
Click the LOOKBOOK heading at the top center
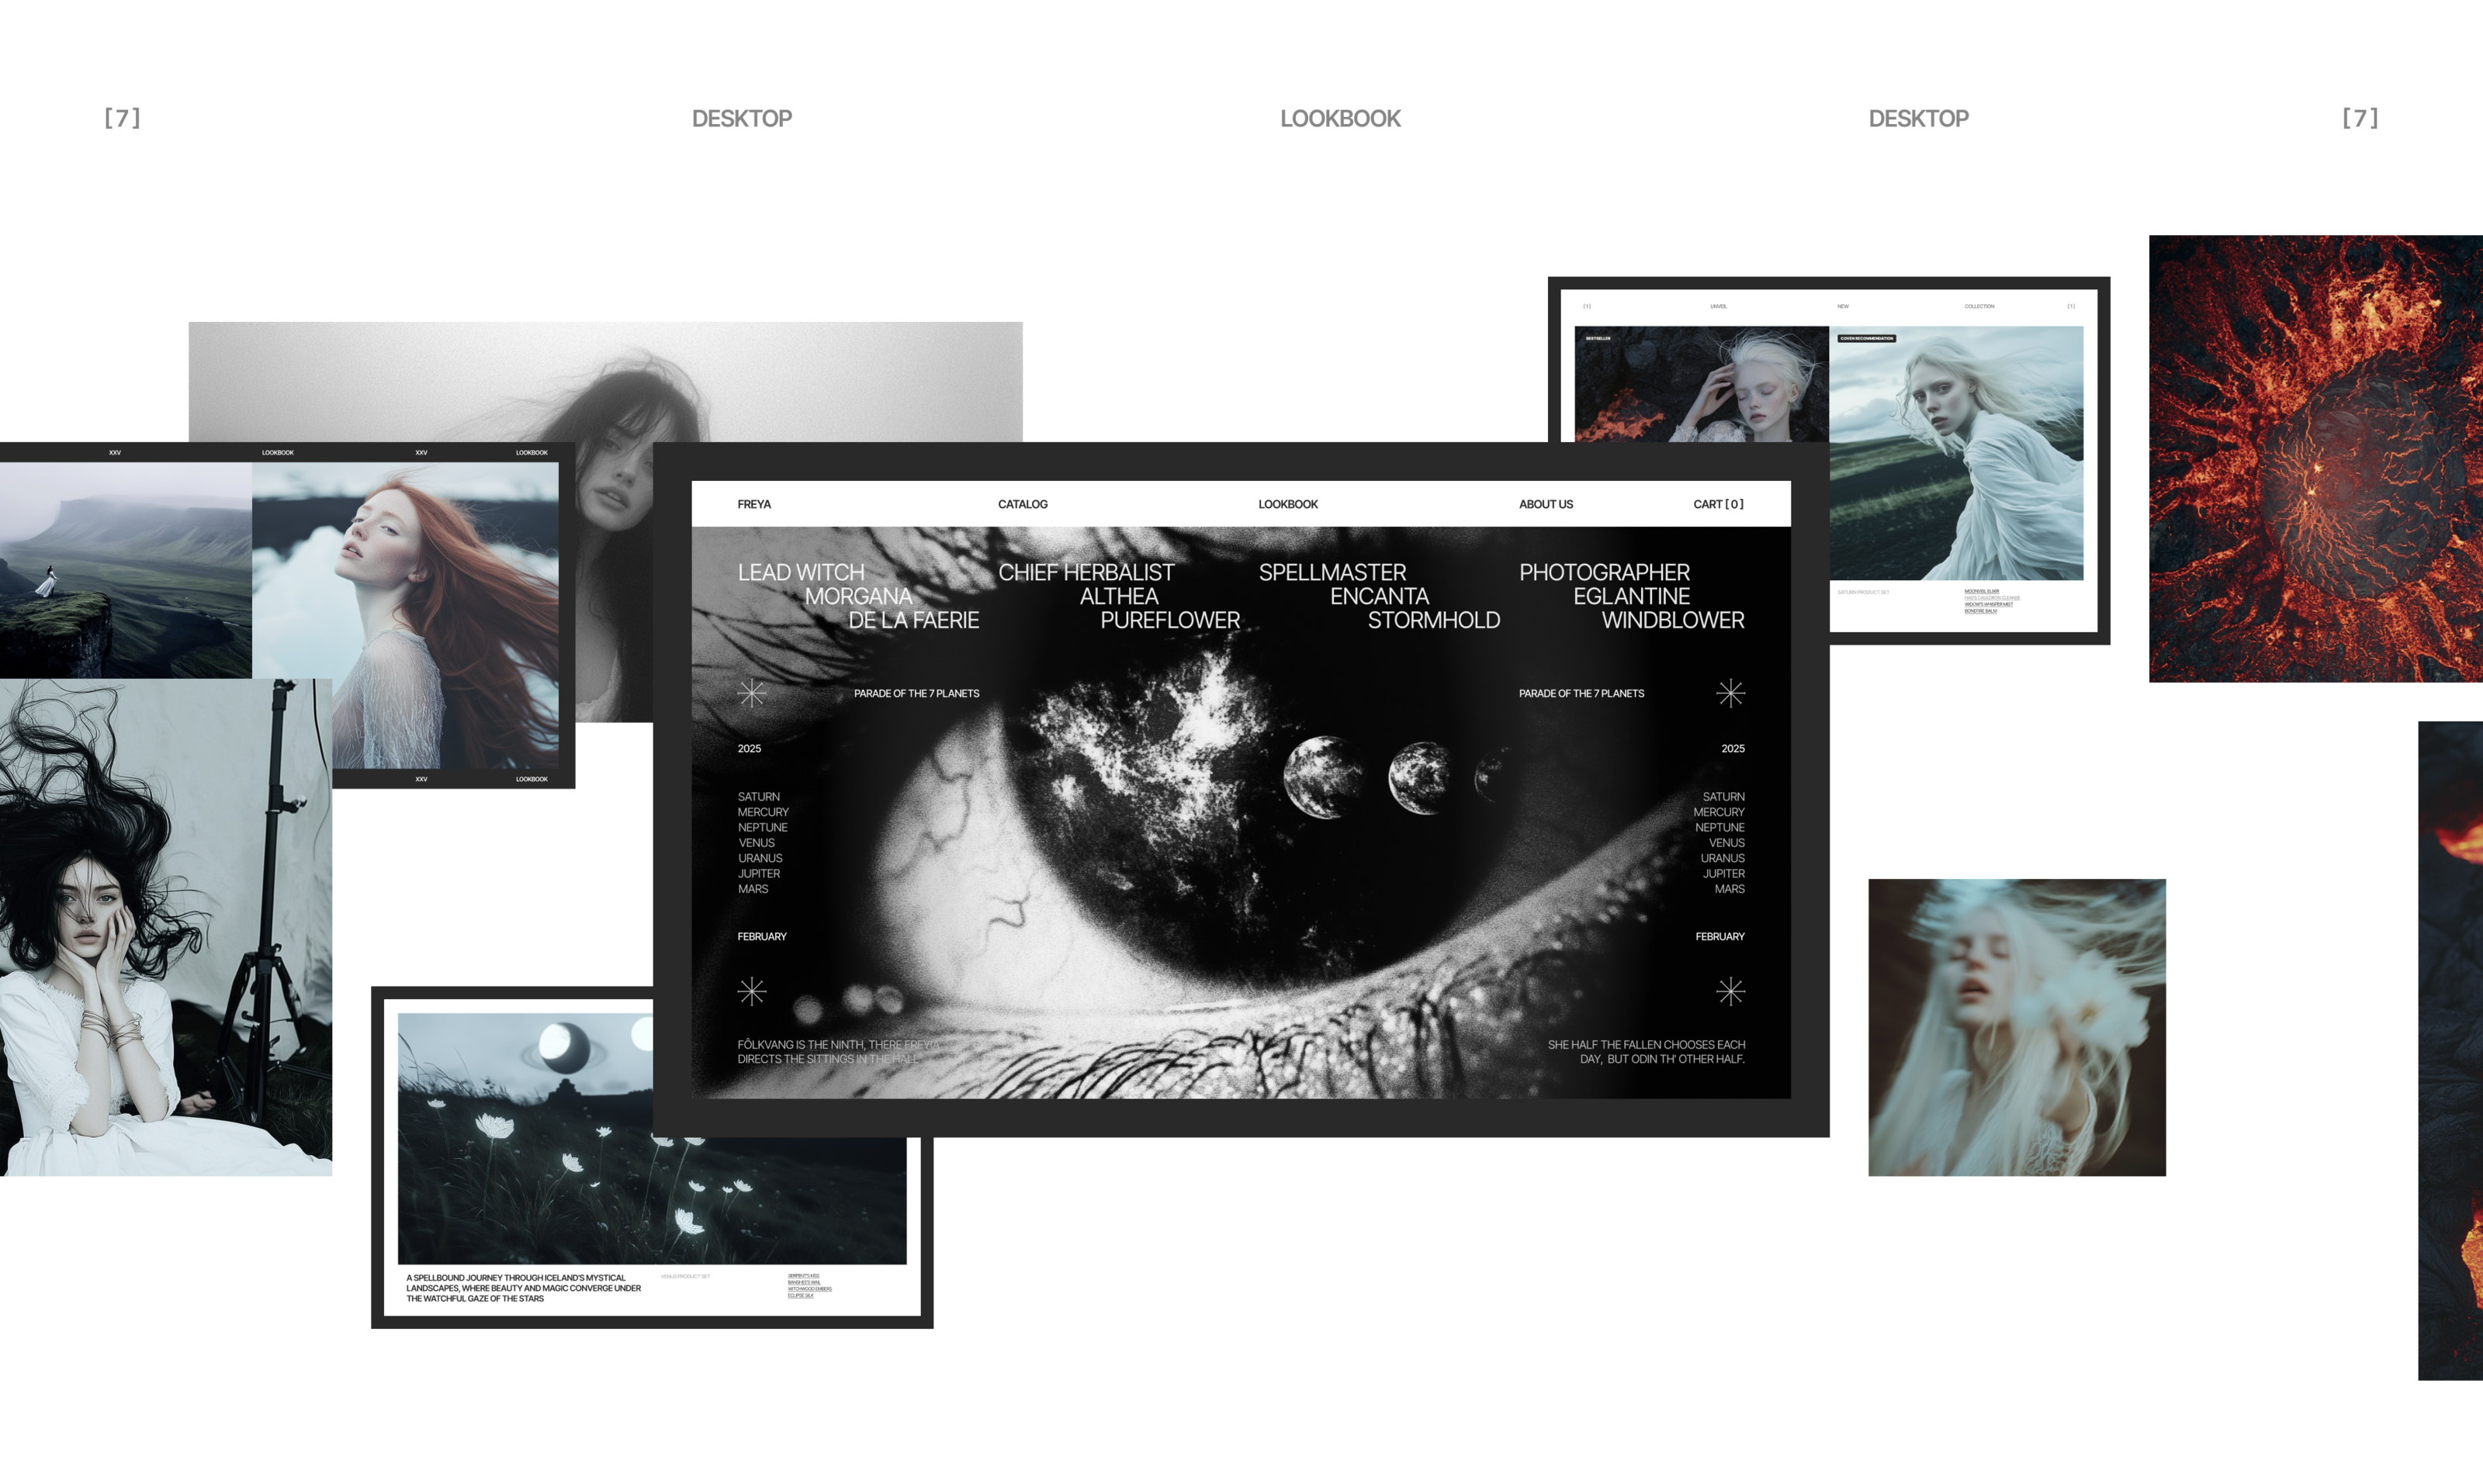coord(1340,118)
